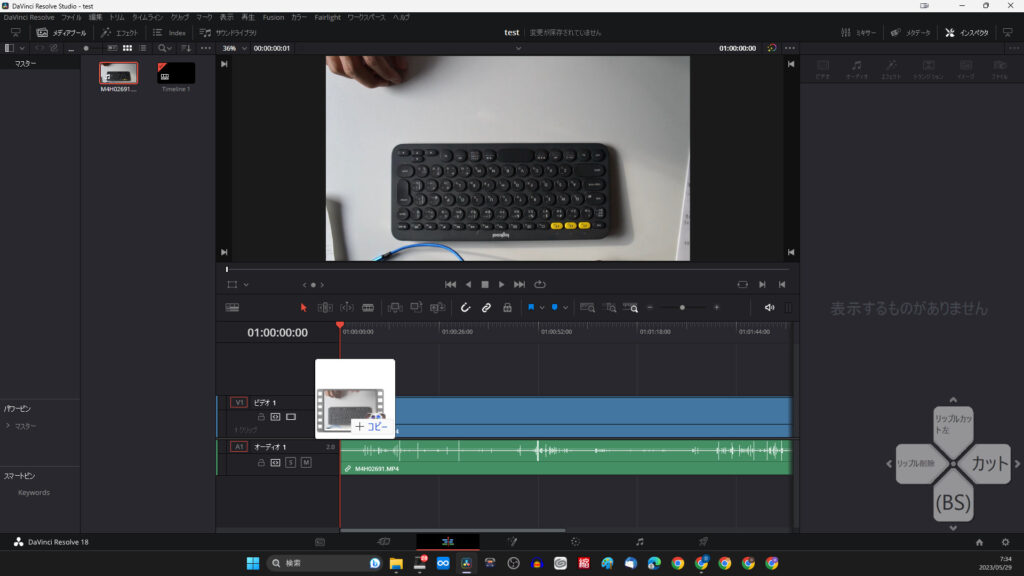1024x576 pixels.
Task: Play the timeline forward
Action: pyautogui.click(x=502, y=285)
